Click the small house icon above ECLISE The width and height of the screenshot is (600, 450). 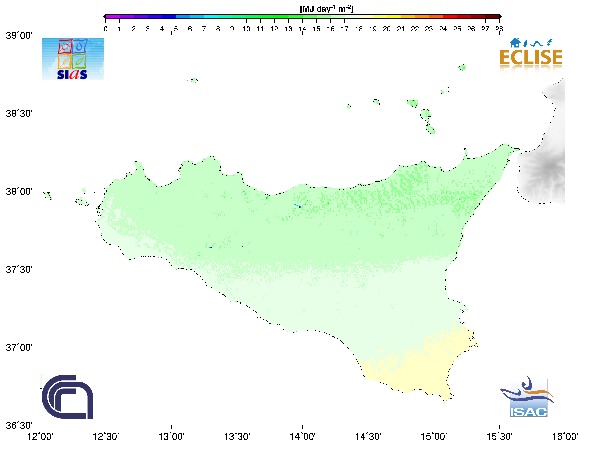515,42
